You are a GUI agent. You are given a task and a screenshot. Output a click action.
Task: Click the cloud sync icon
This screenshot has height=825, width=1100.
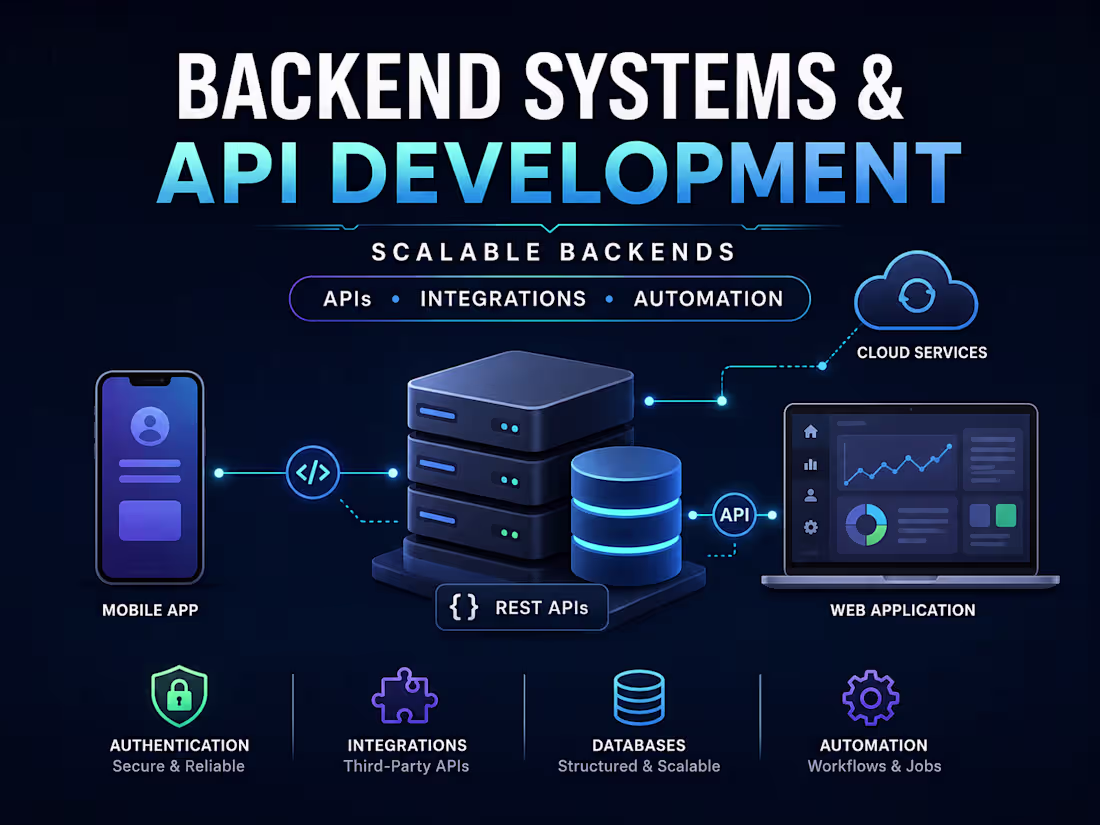tap(916, 291)
